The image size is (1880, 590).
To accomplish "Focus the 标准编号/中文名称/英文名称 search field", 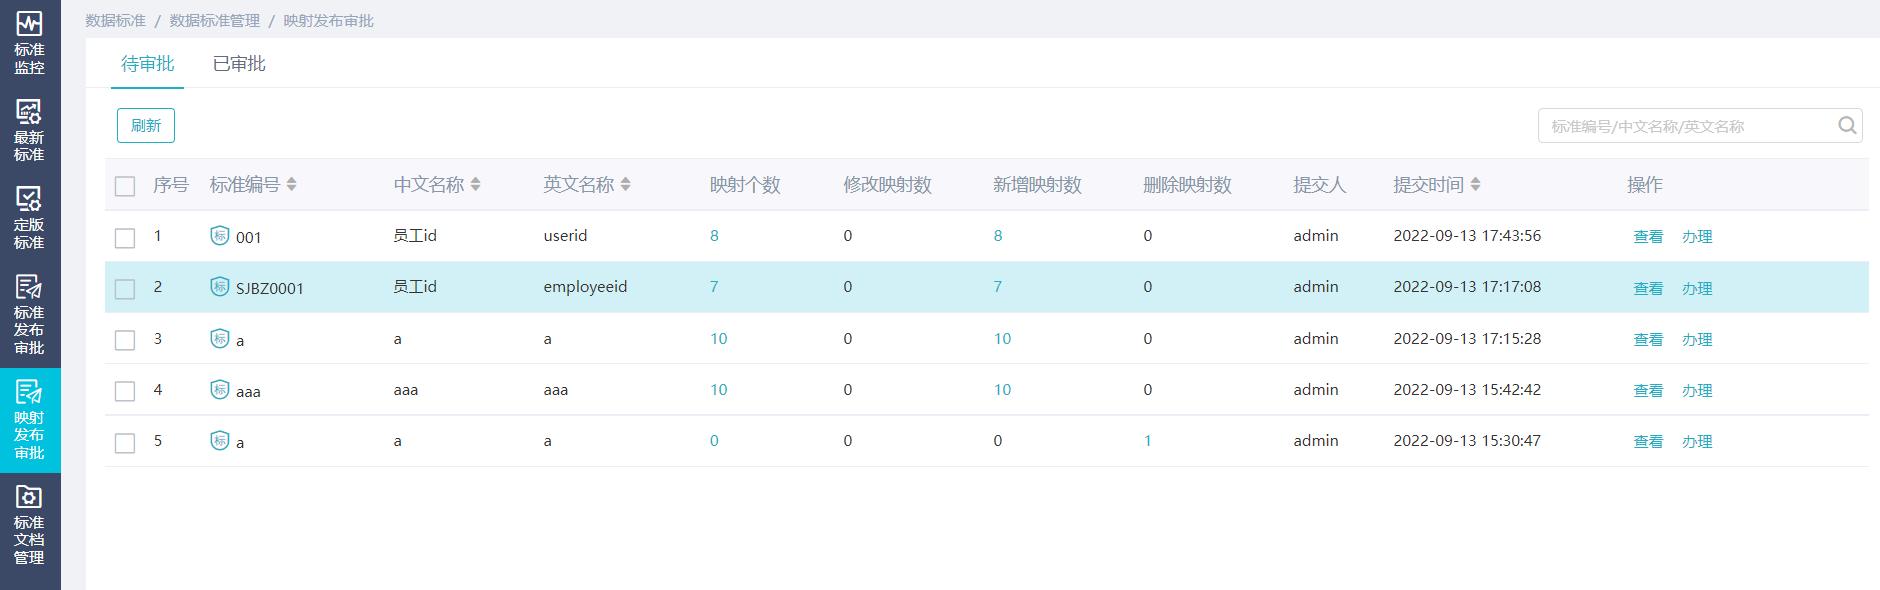I will pos(1685,127).
